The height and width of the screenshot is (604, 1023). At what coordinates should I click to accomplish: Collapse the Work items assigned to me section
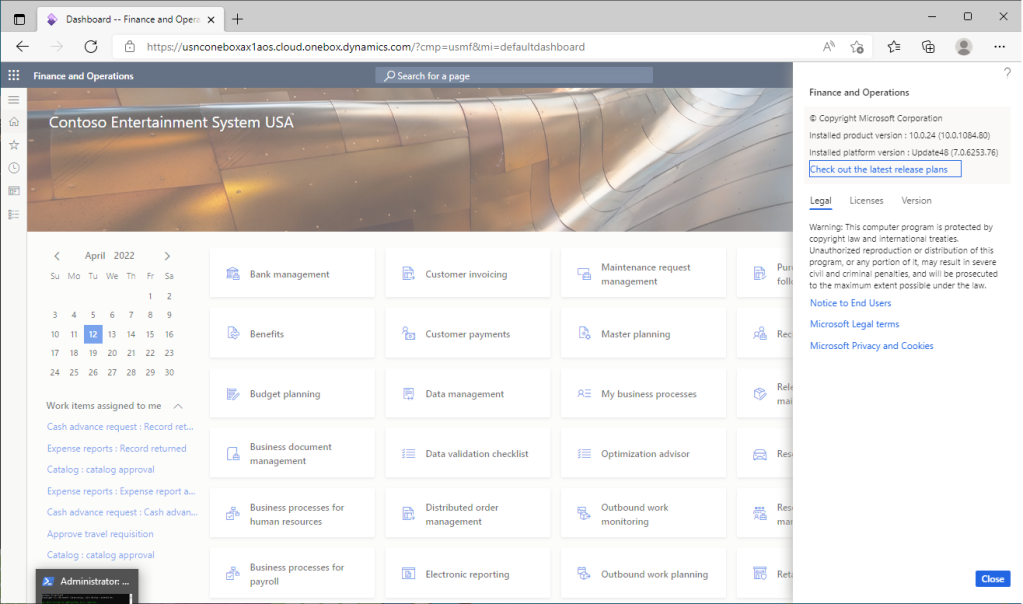(x=177, y=406)
